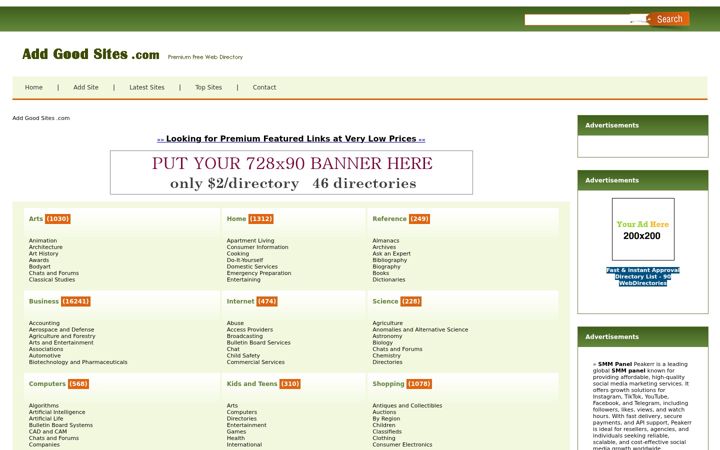Open Add Site in the navigation bar
The width and height of the screenshot is (720, 450).
86,87
